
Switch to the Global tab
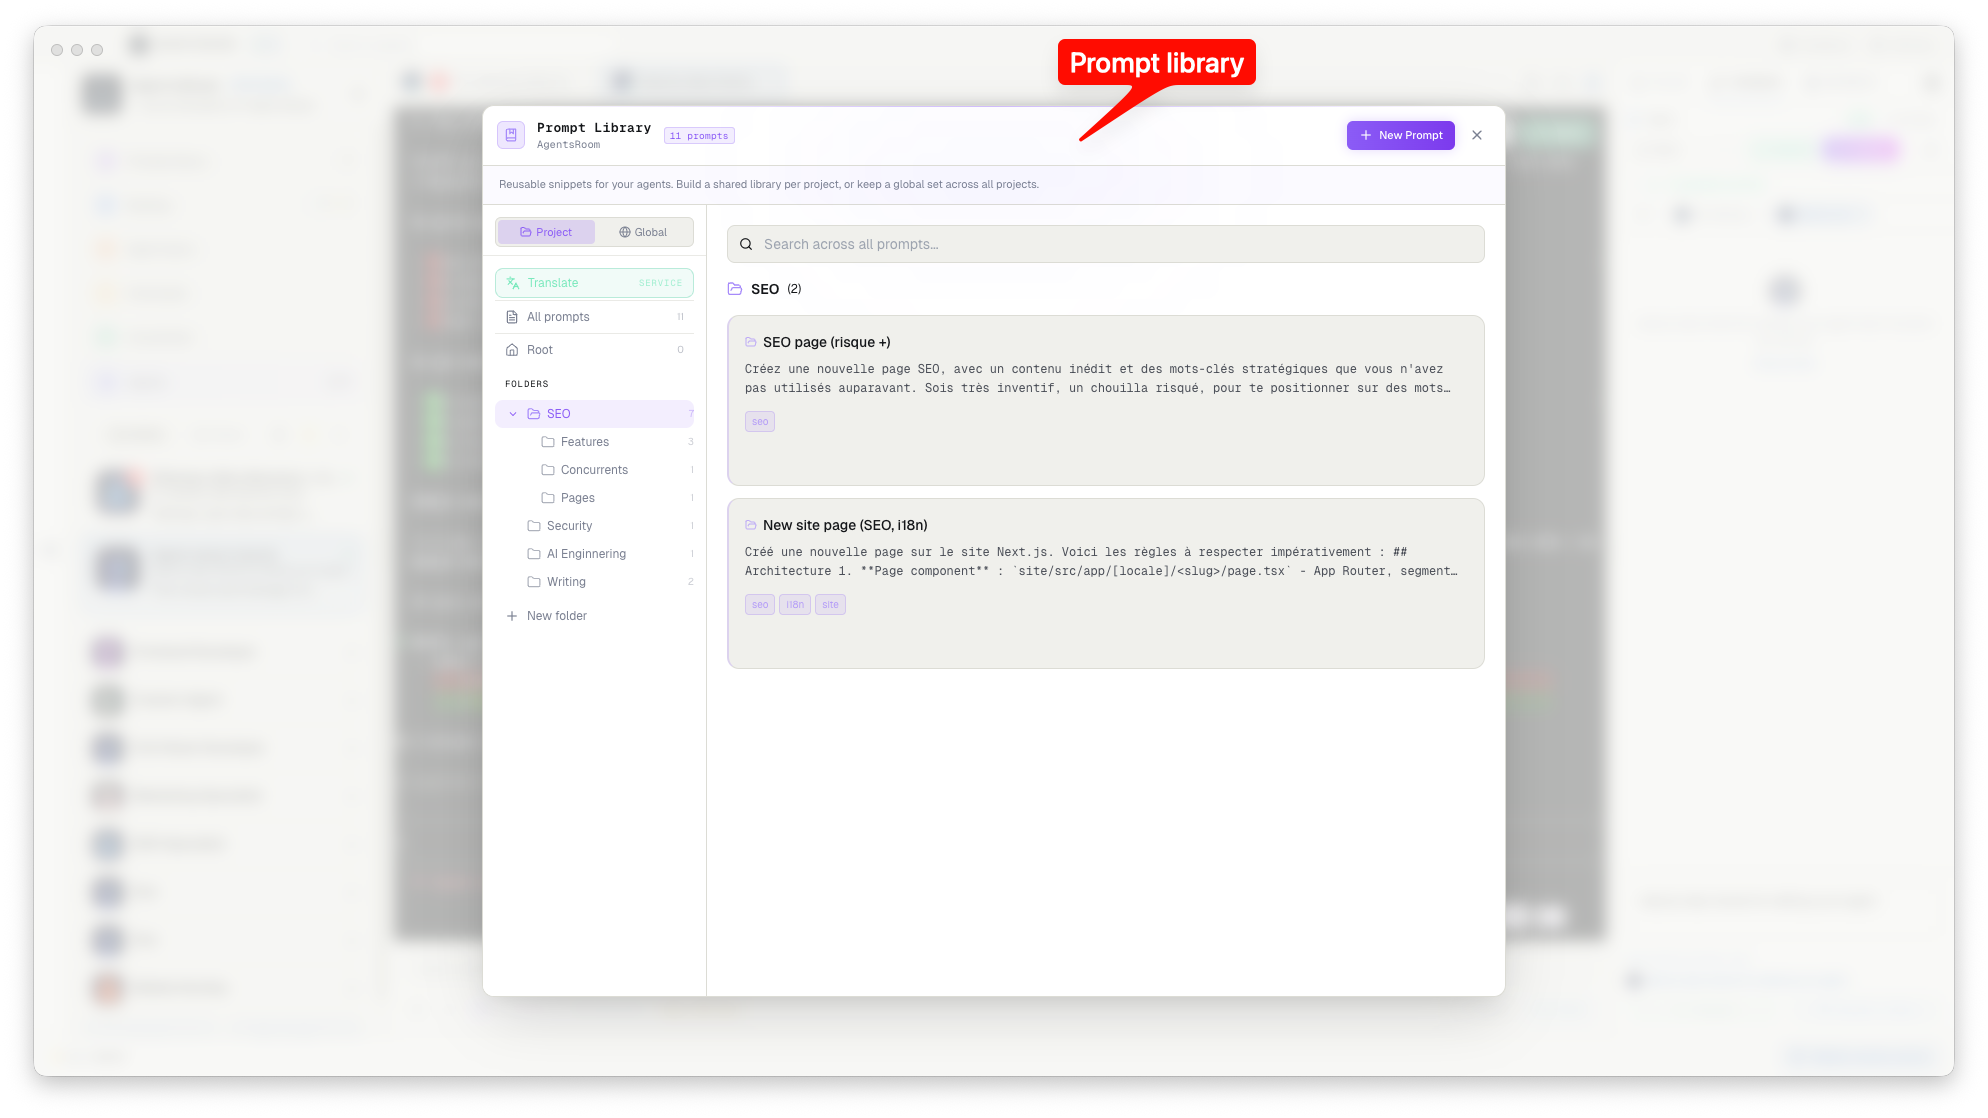pyautogui.click(x=643, y=232)
